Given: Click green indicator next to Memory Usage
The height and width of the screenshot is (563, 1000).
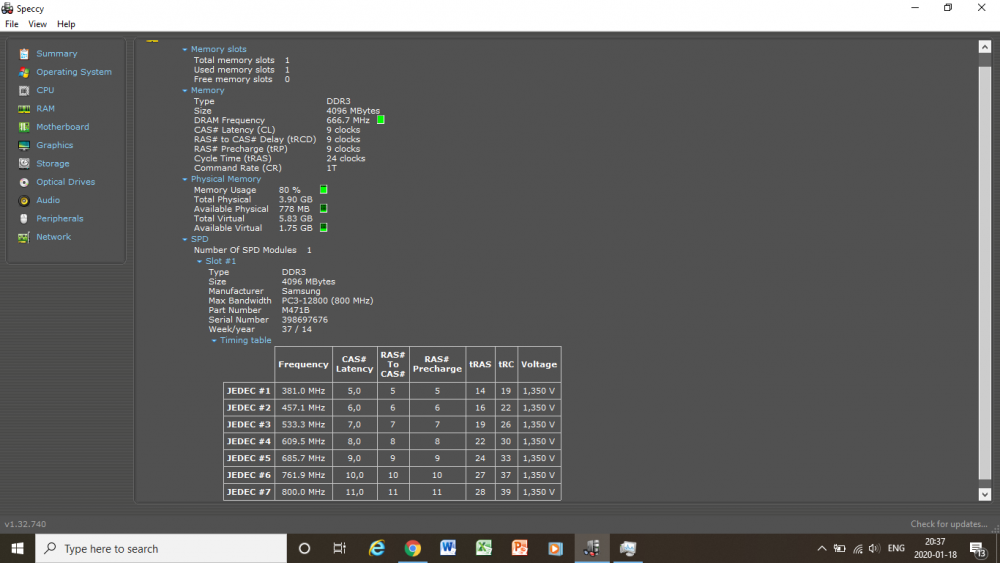Looking at the screenshot, I should [323, 189].
